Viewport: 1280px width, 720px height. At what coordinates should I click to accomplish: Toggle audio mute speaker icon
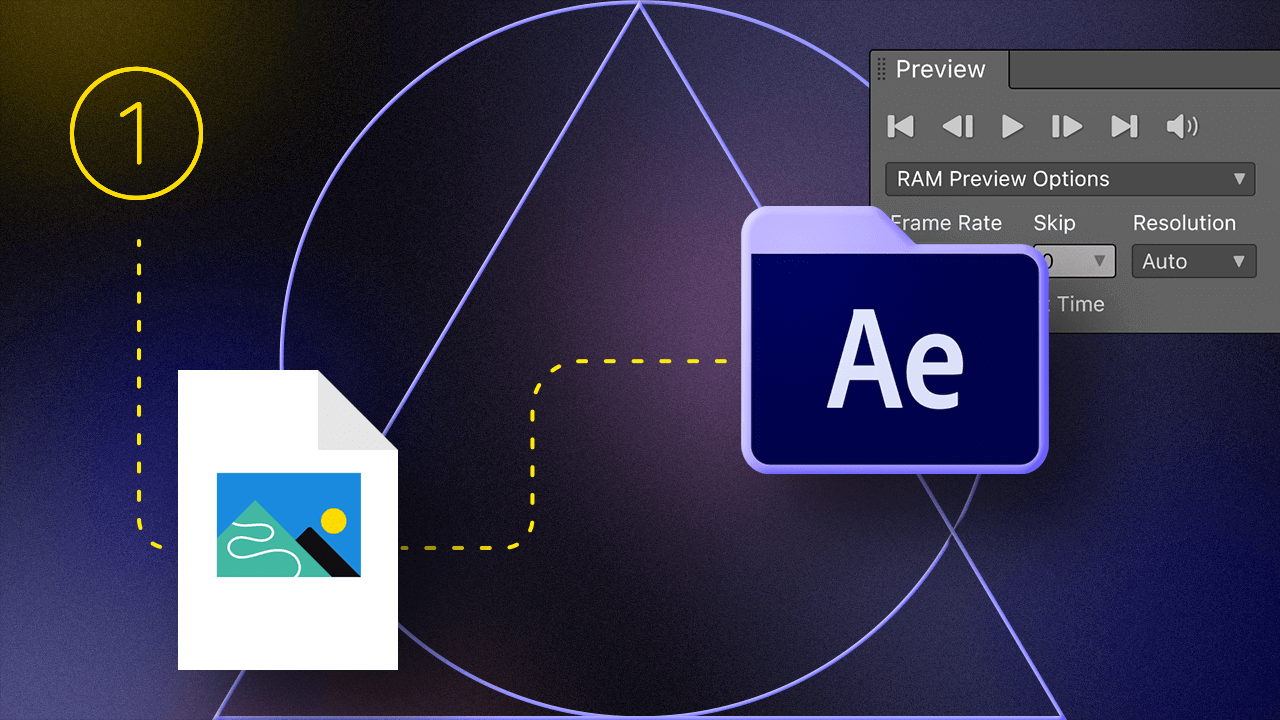(1182, 126)
